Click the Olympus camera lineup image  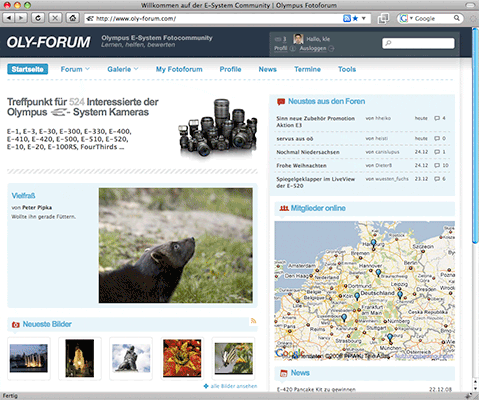click(218, 127)
